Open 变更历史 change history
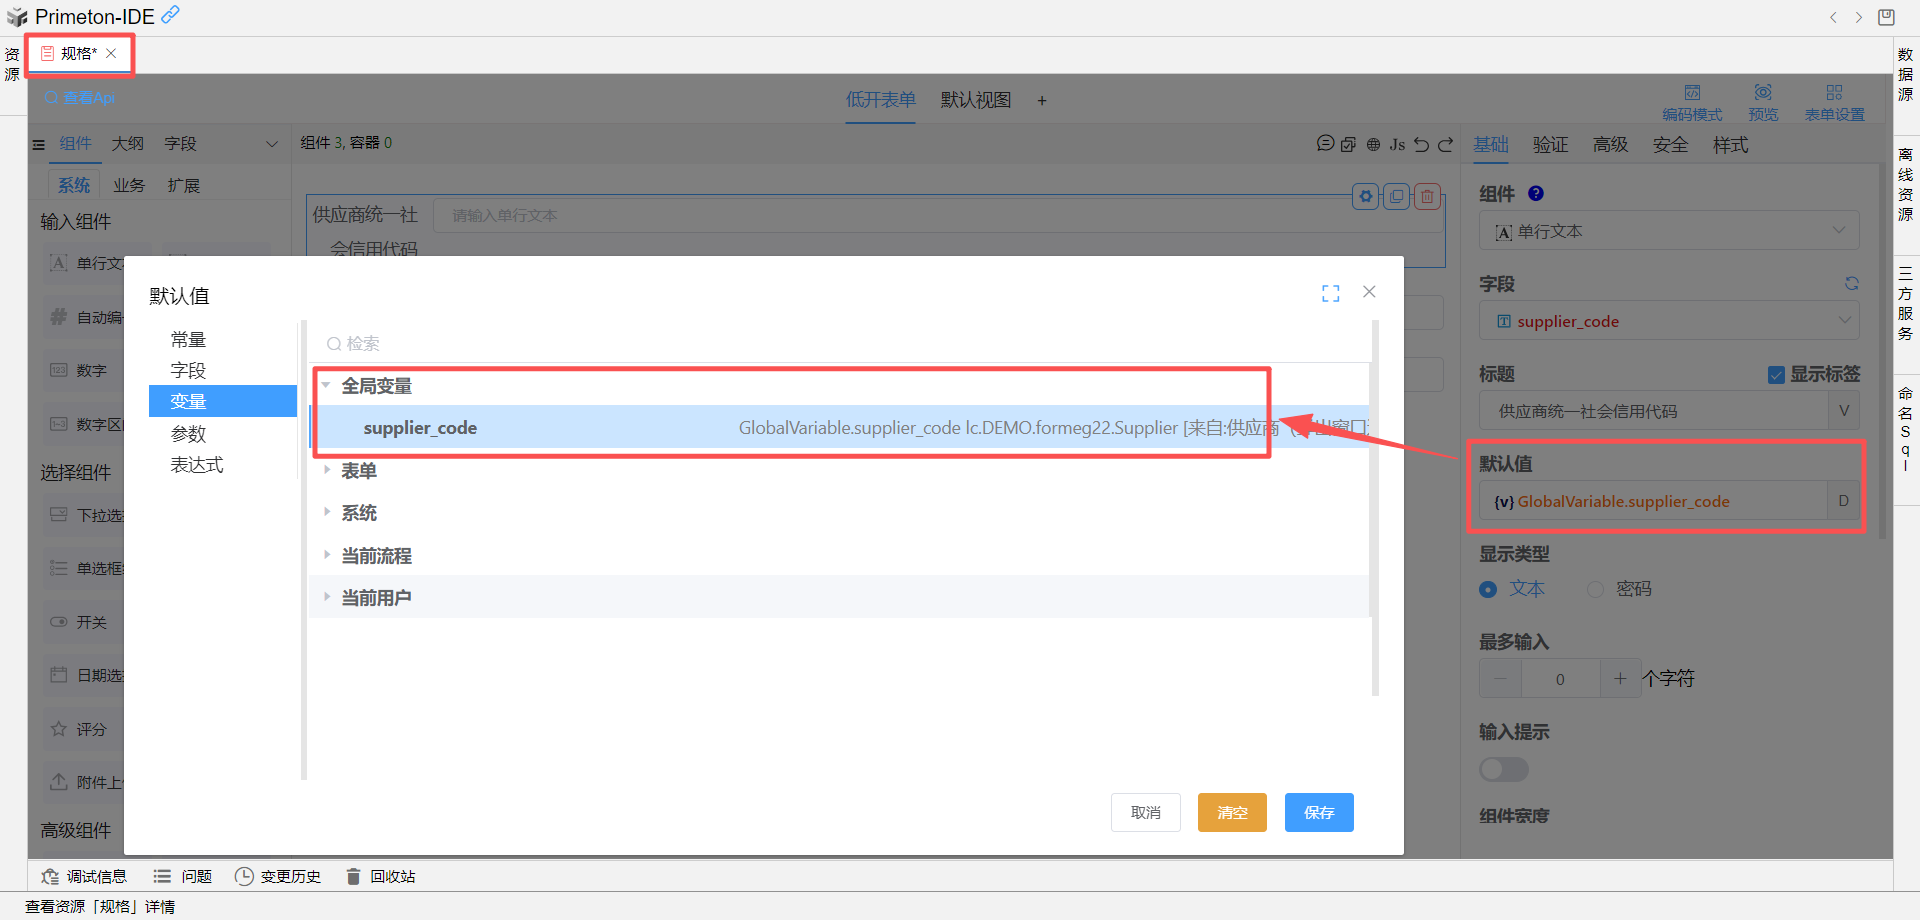Screen dimensions: 1920x920 [x=277, y=876]
